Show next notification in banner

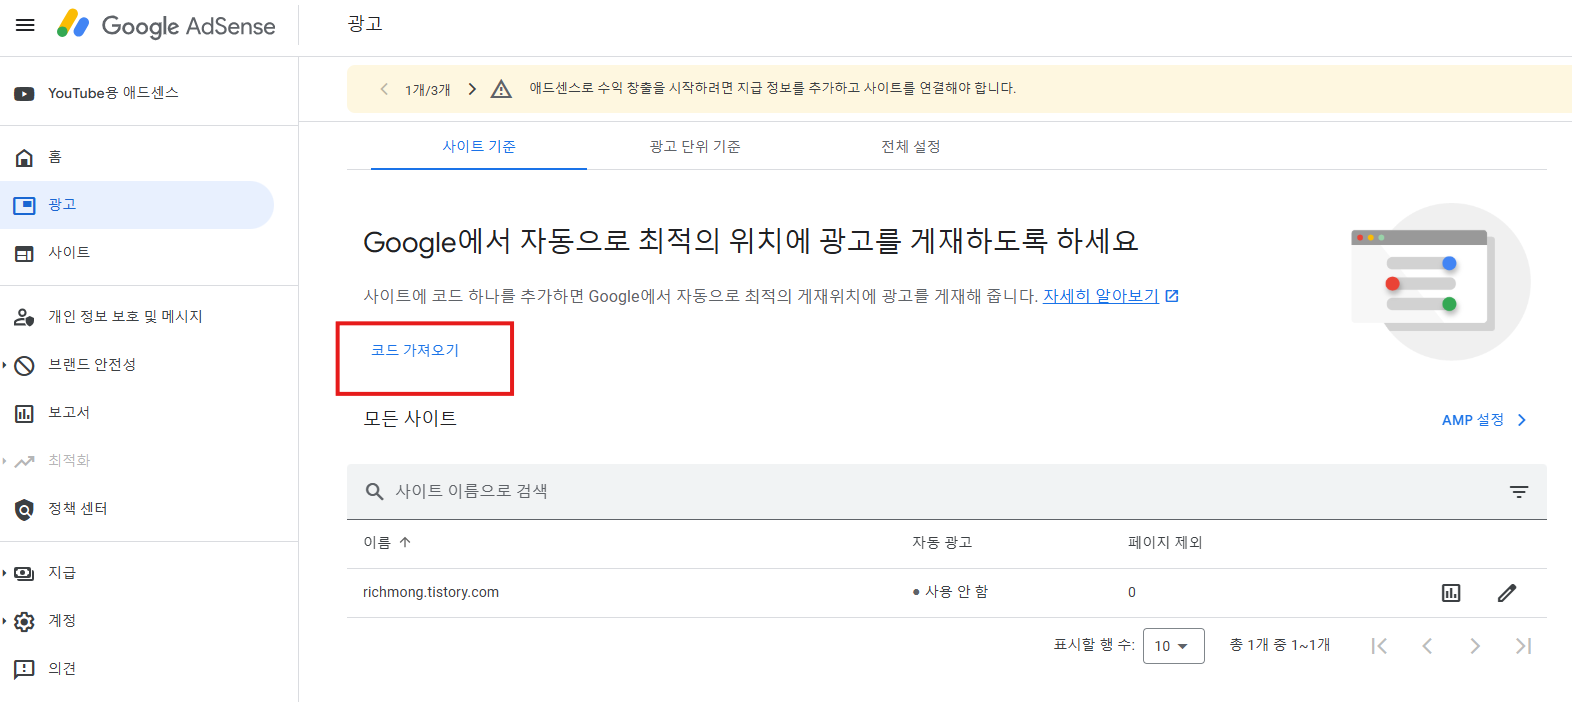(472, 89)
